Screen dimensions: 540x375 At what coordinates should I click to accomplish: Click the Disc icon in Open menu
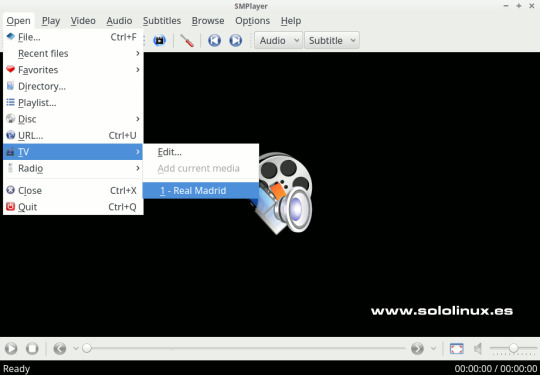click(11, 119)
